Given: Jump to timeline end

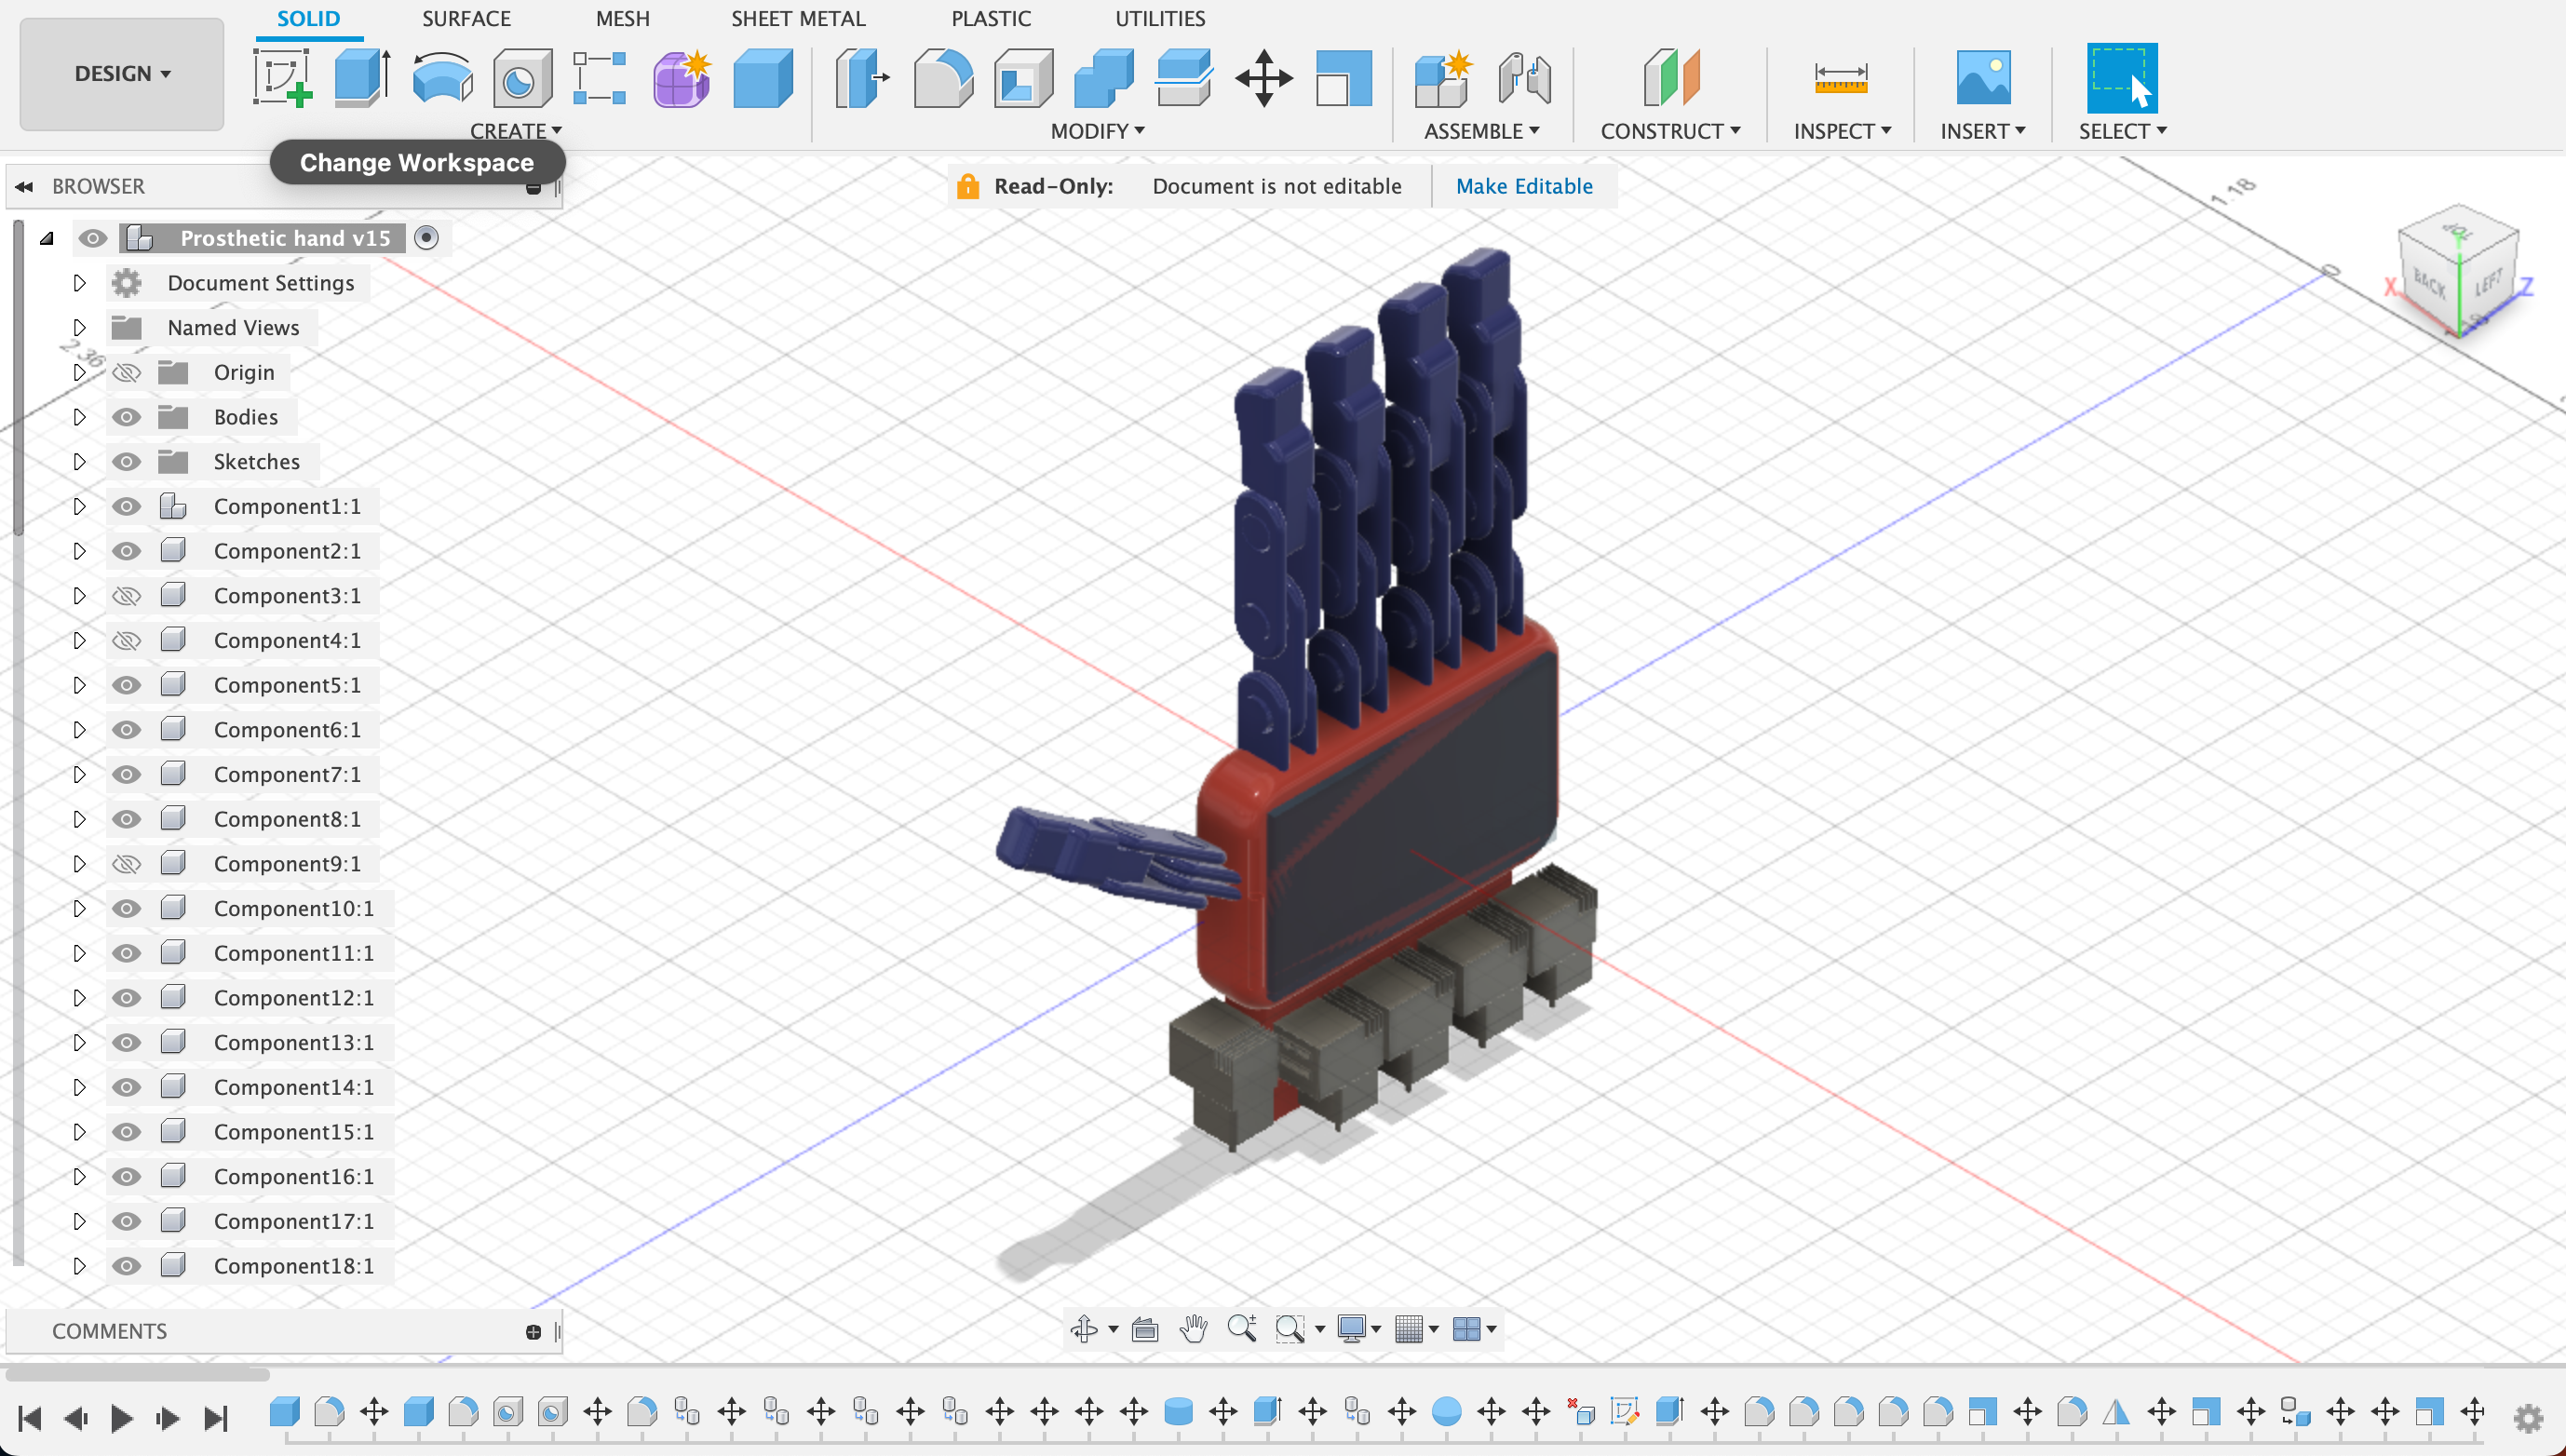Looking at the screenshot, I should pos(216,1418).
